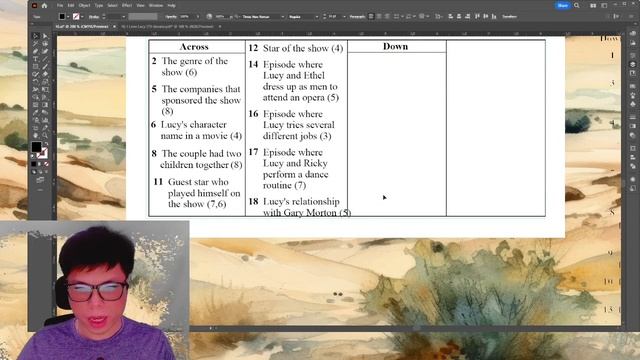Select the Lasso tool

point(45,43)
